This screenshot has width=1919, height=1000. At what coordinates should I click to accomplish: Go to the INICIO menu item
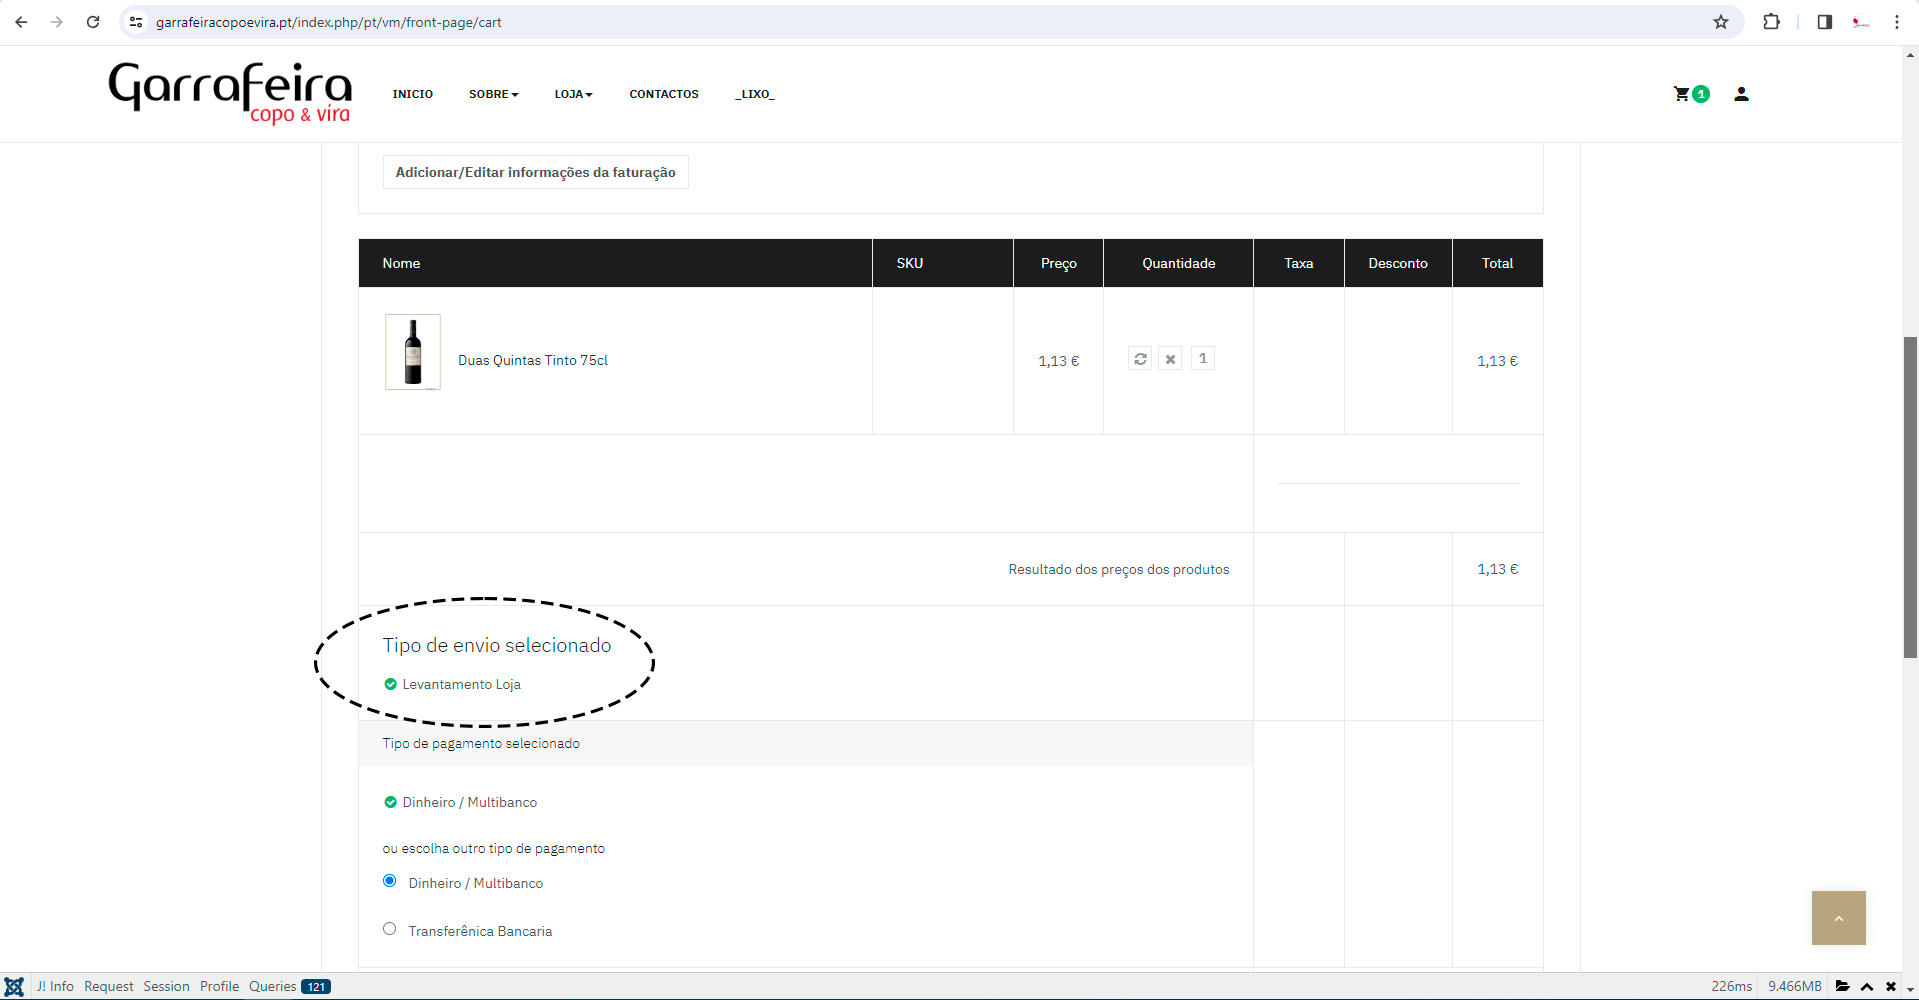(x=413, y=94)
